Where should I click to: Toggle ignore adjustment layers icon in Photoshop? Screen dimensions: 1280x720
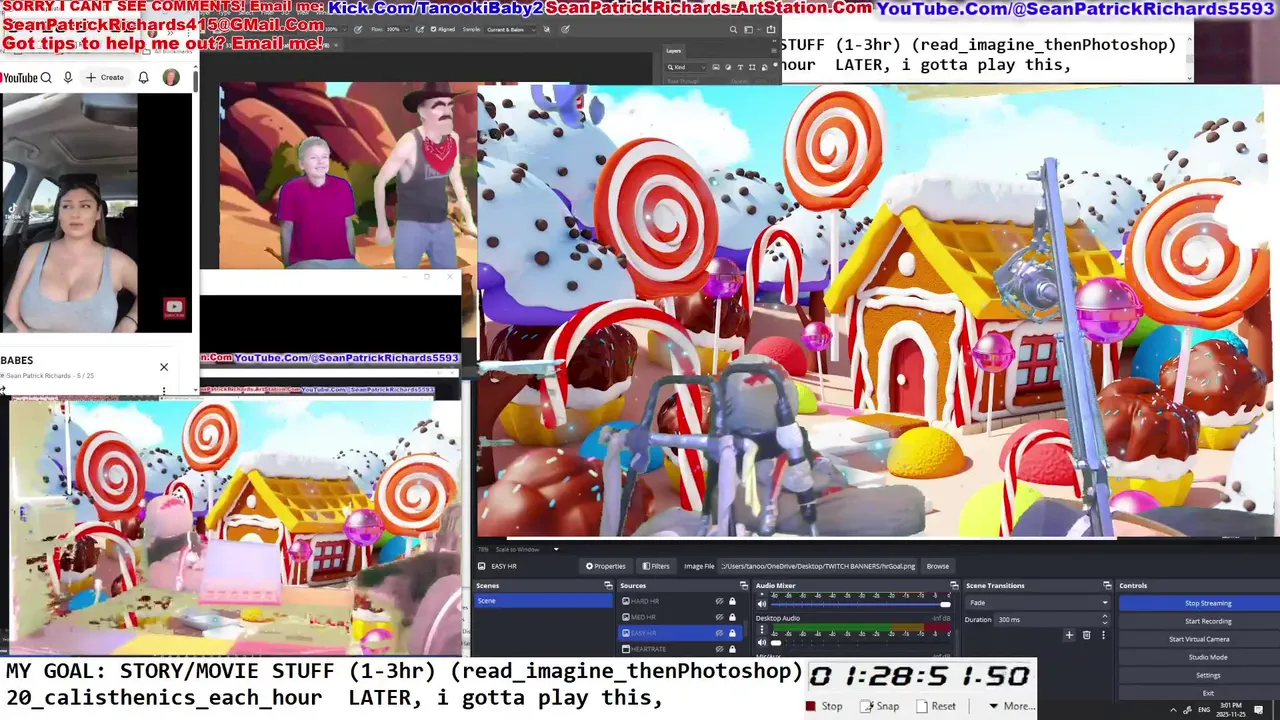click(547, 29)
